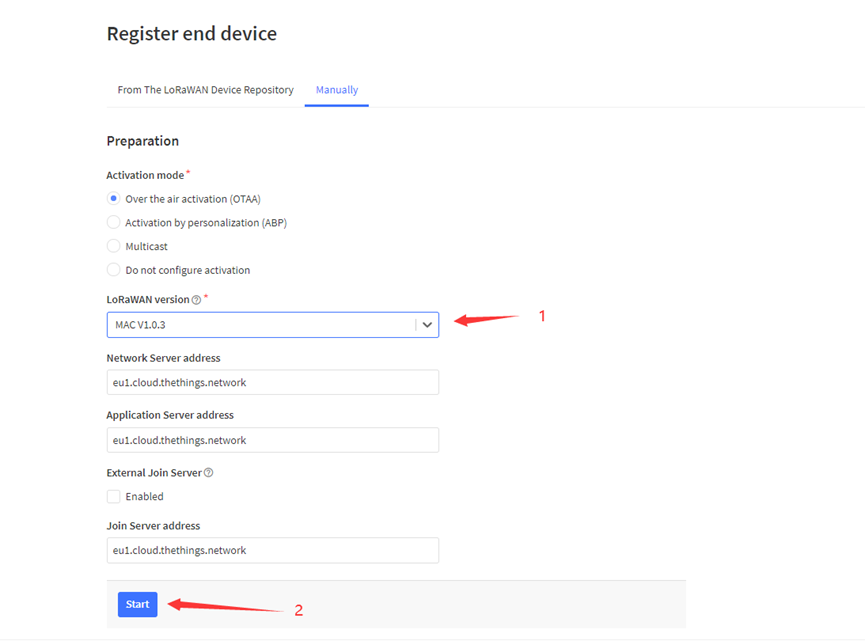Select the Manually tab
The image size is (865, 641).
(337, 90)
